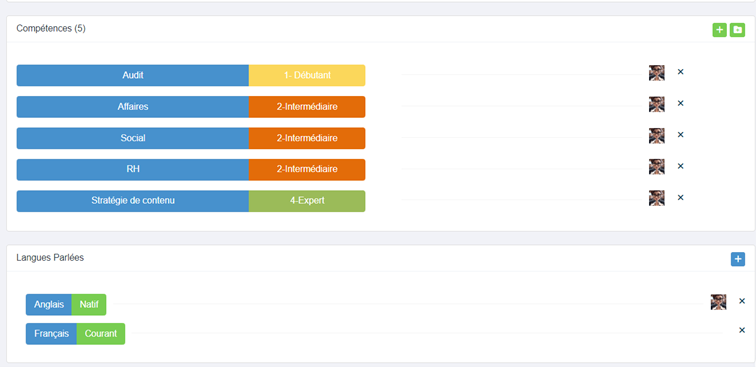The image size is (756, 367).
Task: Click the 4-Expert level badge
Action: pos(307,201)
